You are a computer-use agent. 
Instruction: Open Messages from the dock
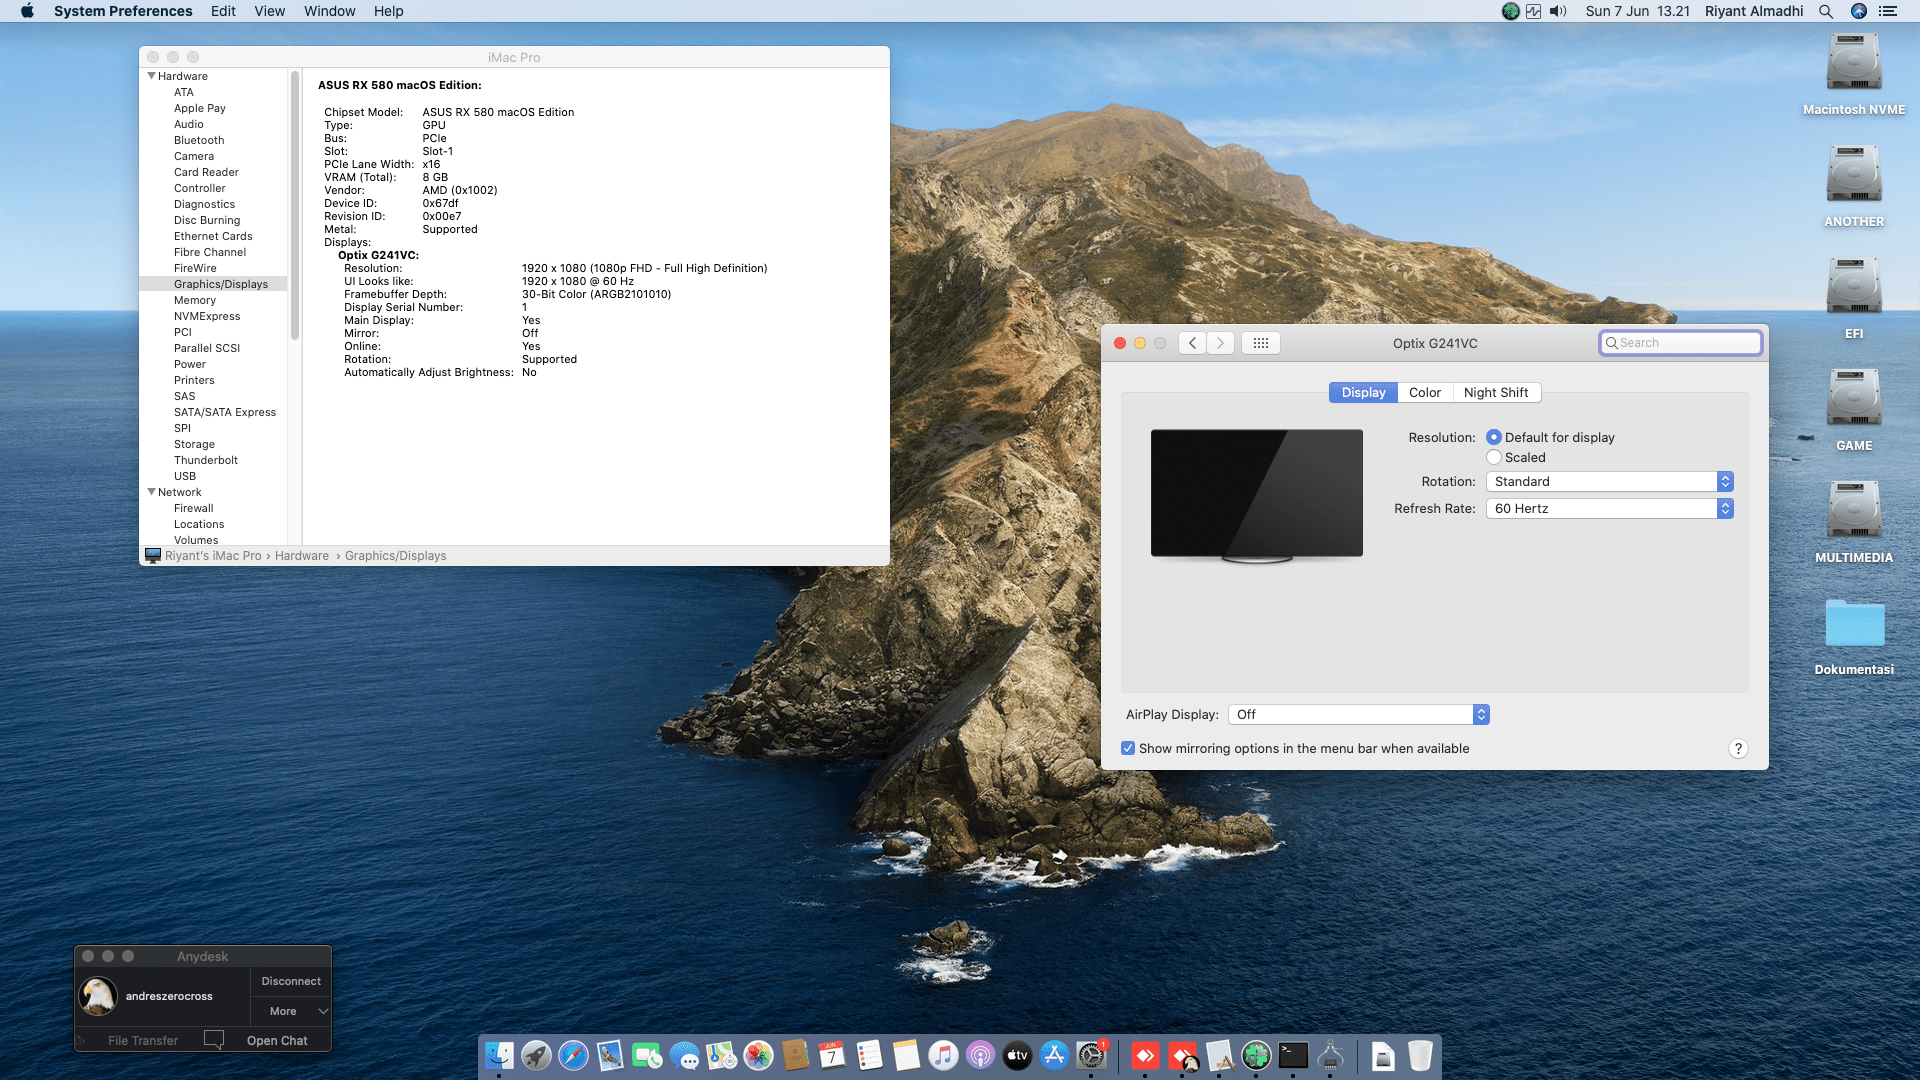click(x=684, y=1055)
